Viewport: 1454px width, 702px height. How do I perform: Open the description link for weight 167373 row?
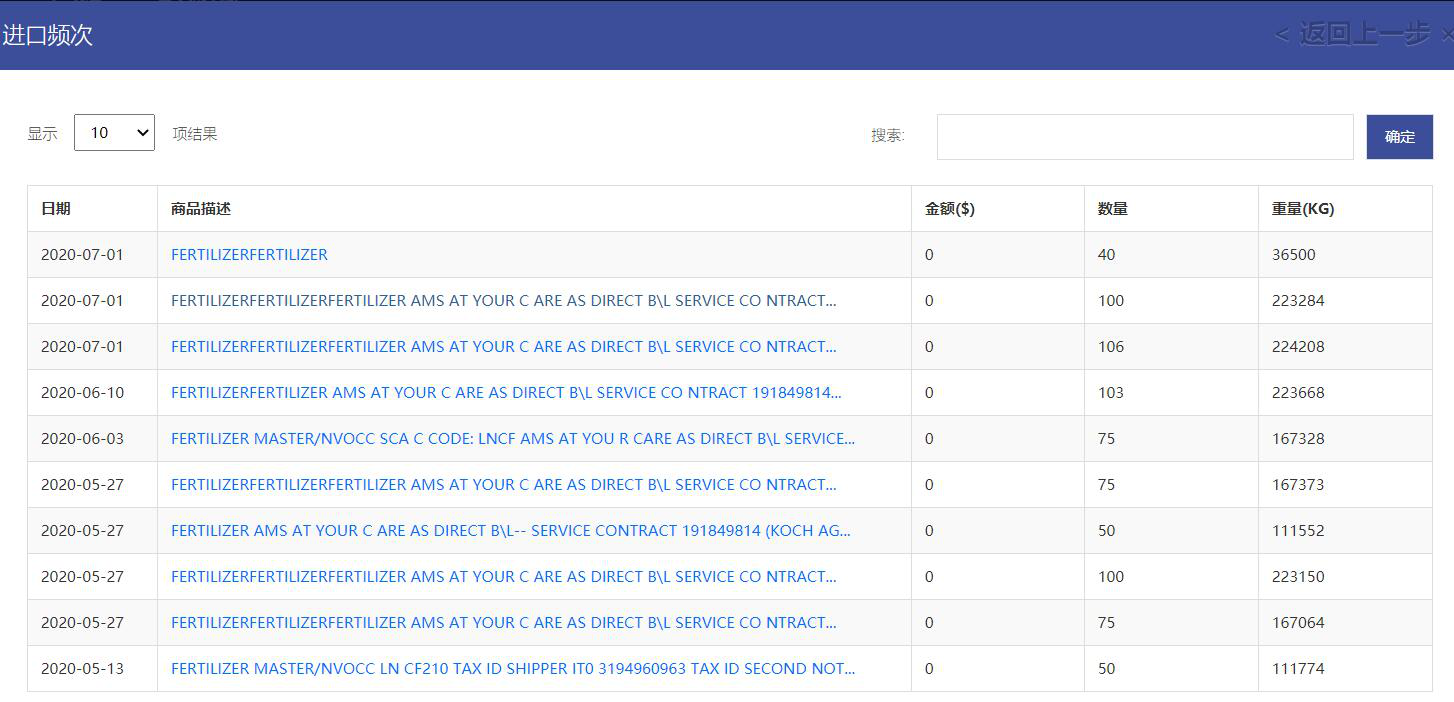tap(503, 485)
